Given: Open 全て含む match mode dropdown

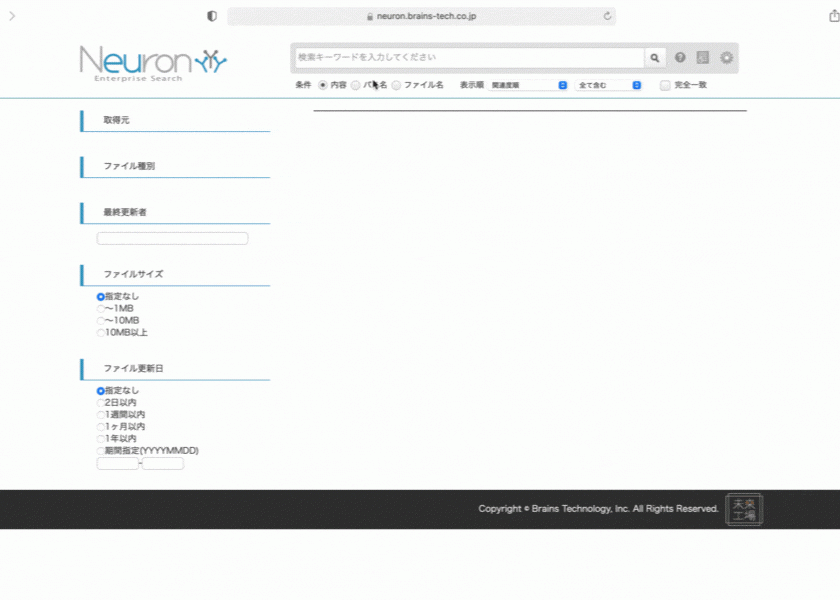Looking at the screenshot, I should coord(608,85).
